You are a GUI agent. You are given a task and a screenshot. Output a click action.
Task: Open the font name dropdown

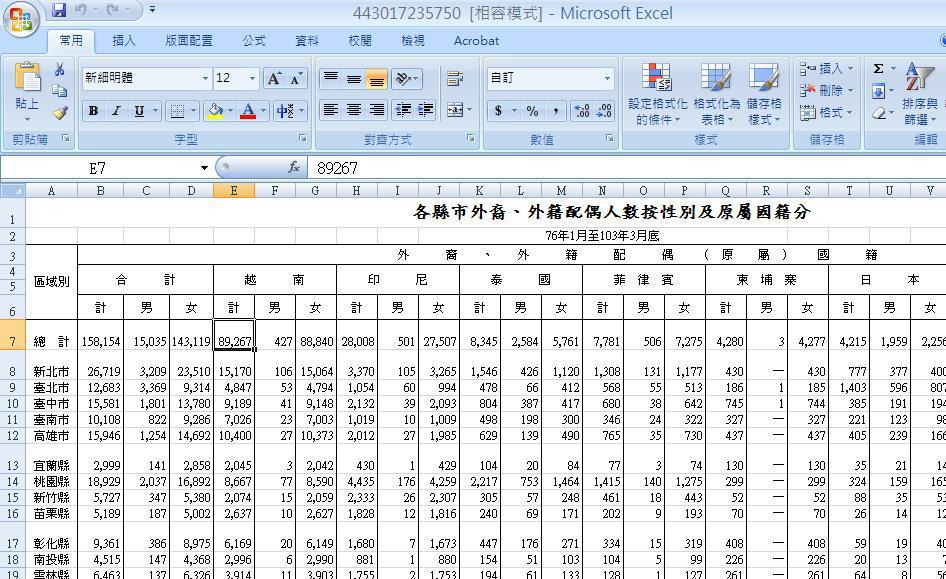[x=205, y=78]
